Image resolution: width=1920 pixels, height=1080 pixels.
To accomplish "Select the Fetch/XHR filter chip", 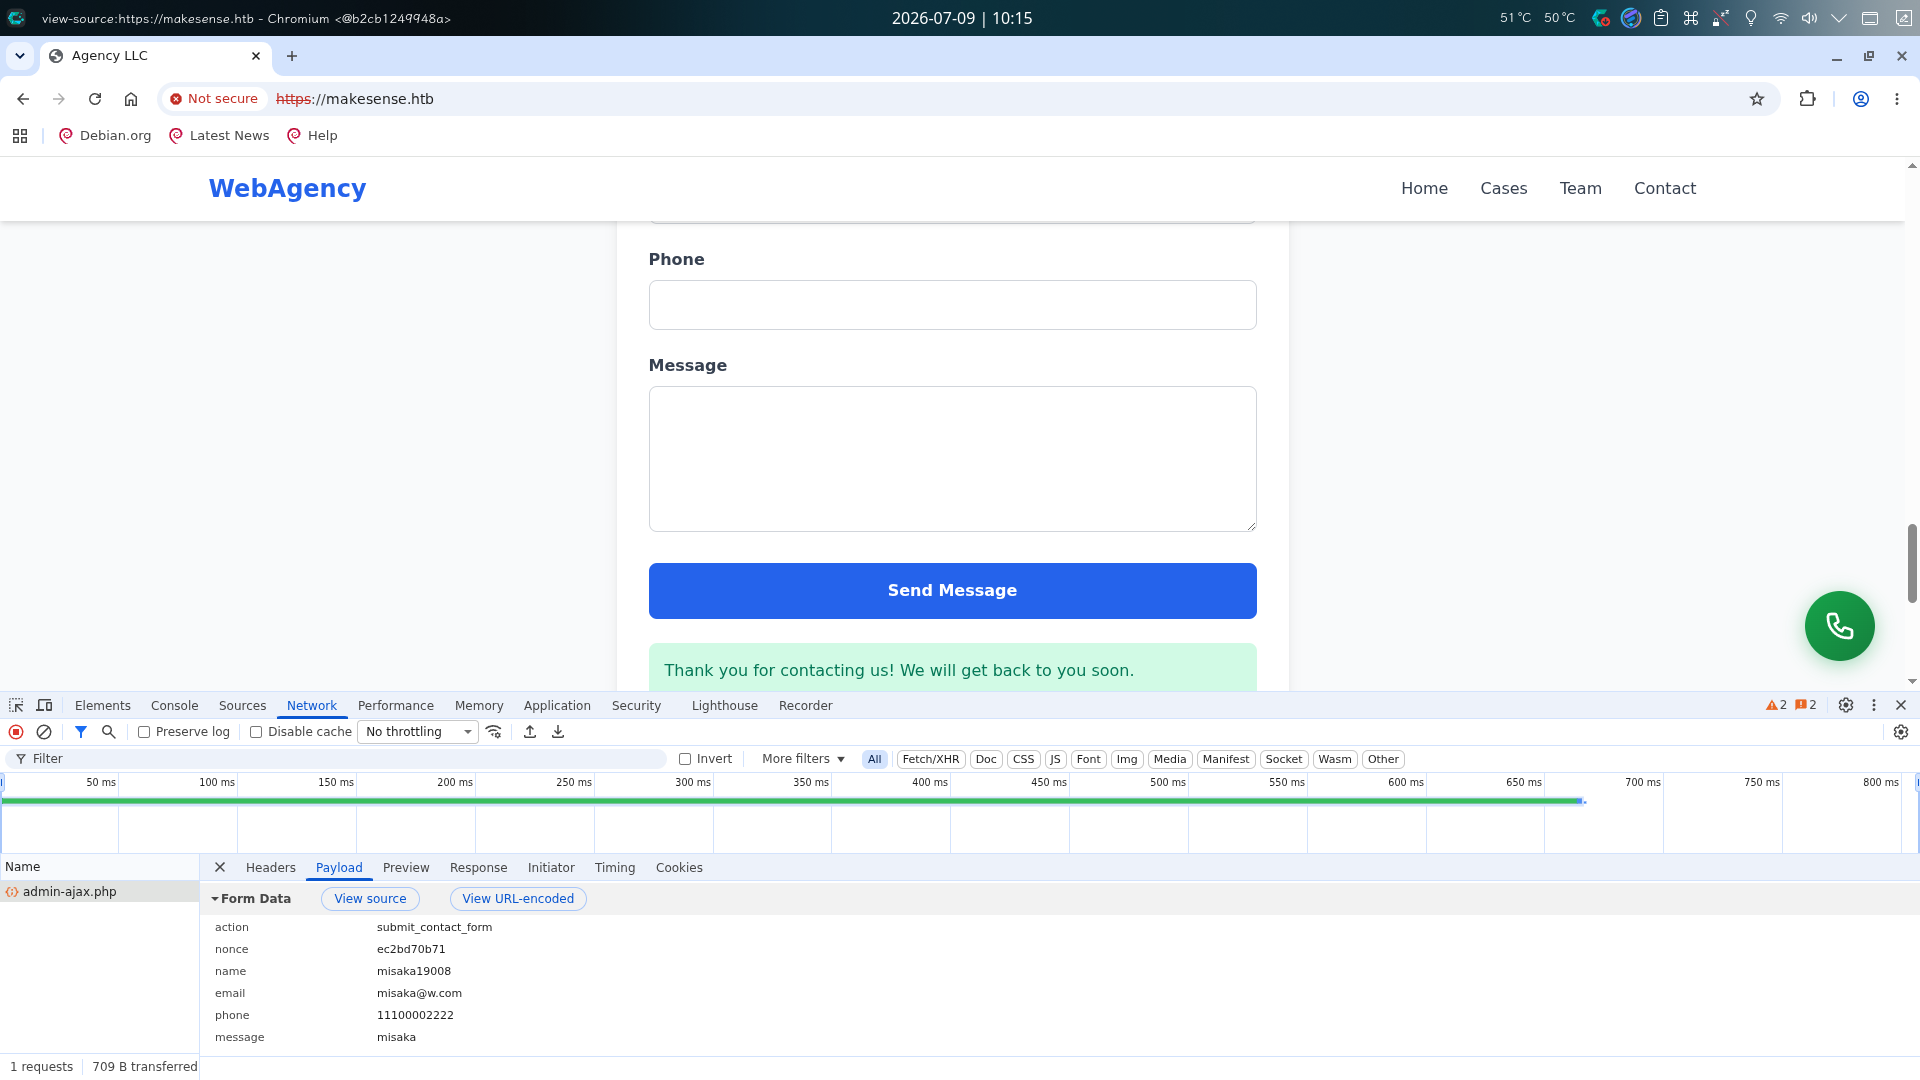I will click(x=931, y=759).
